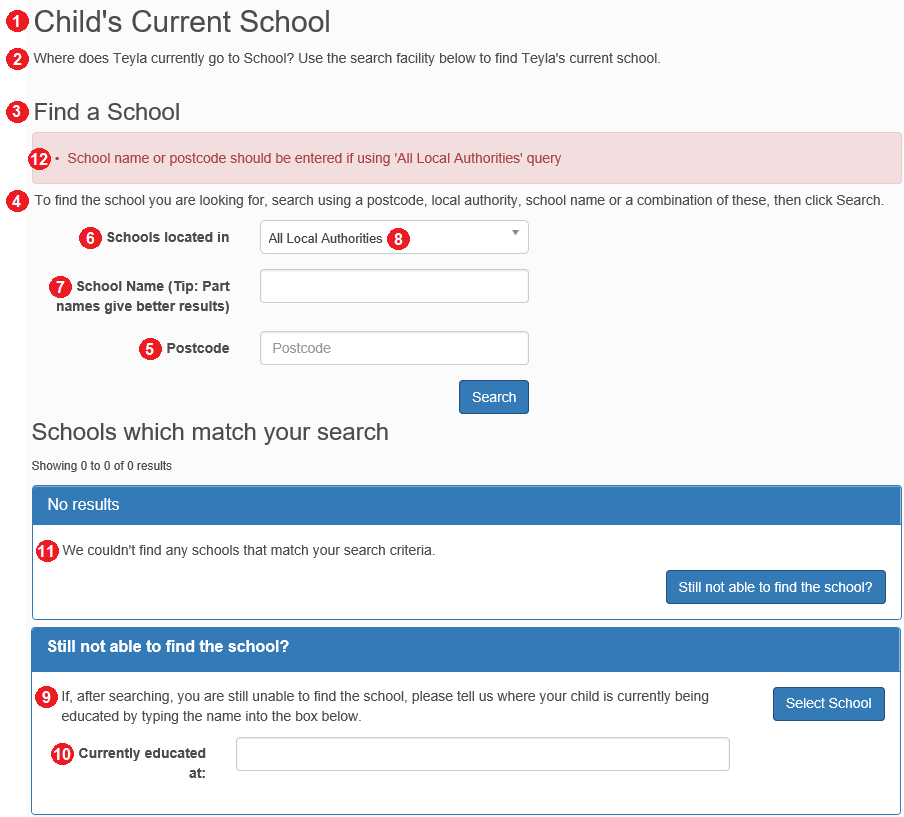
Task: Click the No results panel header
Action: pyautogui.click(x=466, y=505)
